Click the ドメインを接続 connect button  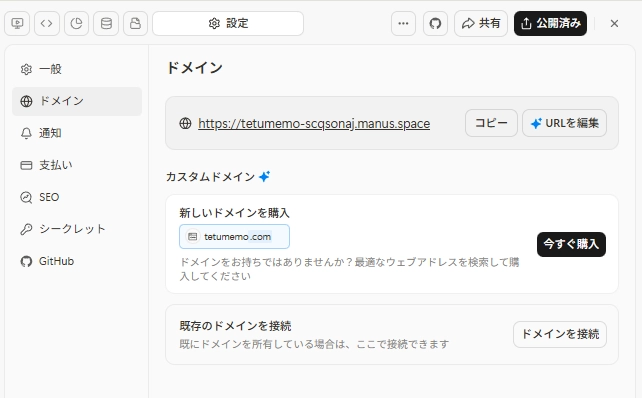click(x=560, y=334)
